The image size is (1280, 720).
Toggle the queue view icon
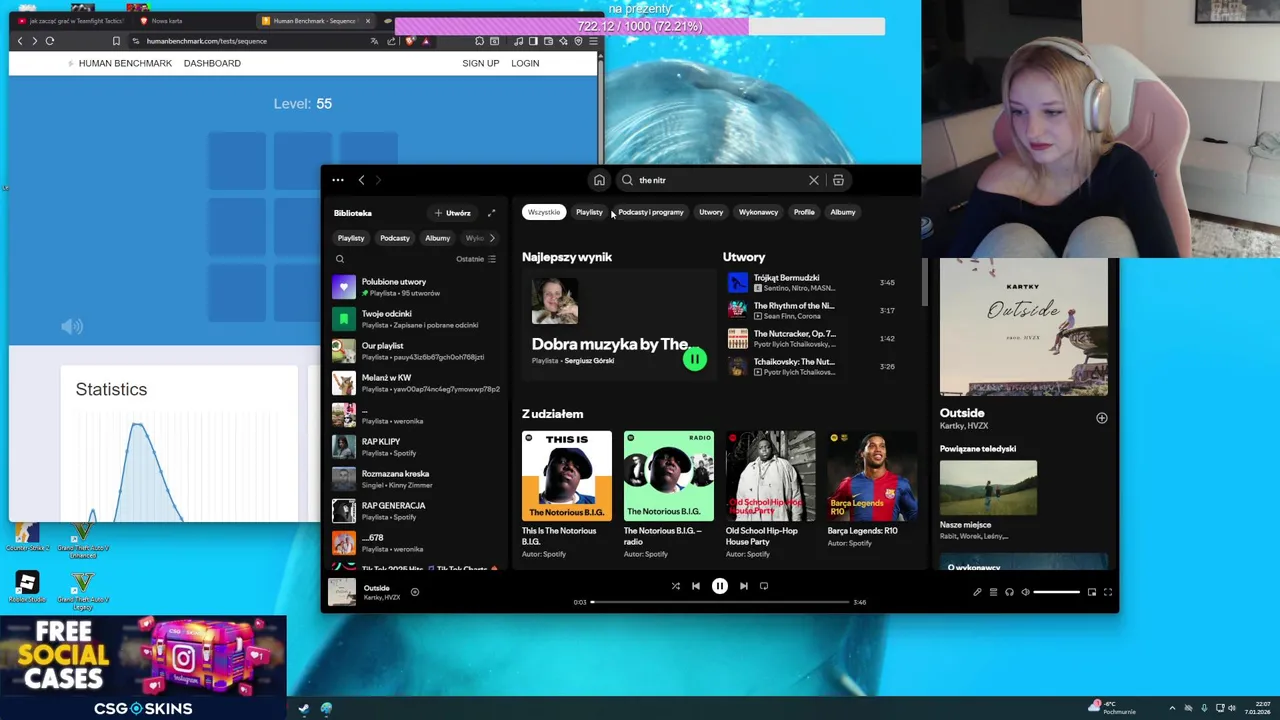point(993,592)
